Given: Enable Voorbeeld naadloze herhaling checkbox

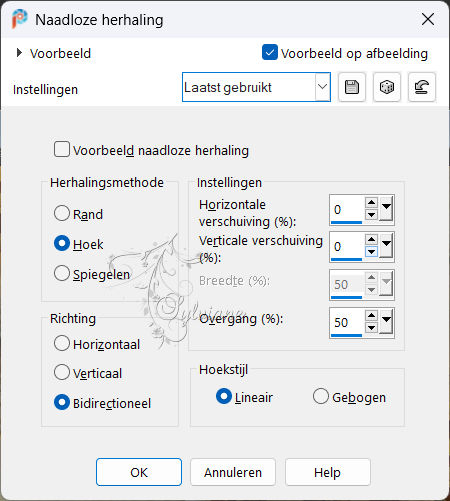Looking at the screenshot, I should click(x=62, y=149).
